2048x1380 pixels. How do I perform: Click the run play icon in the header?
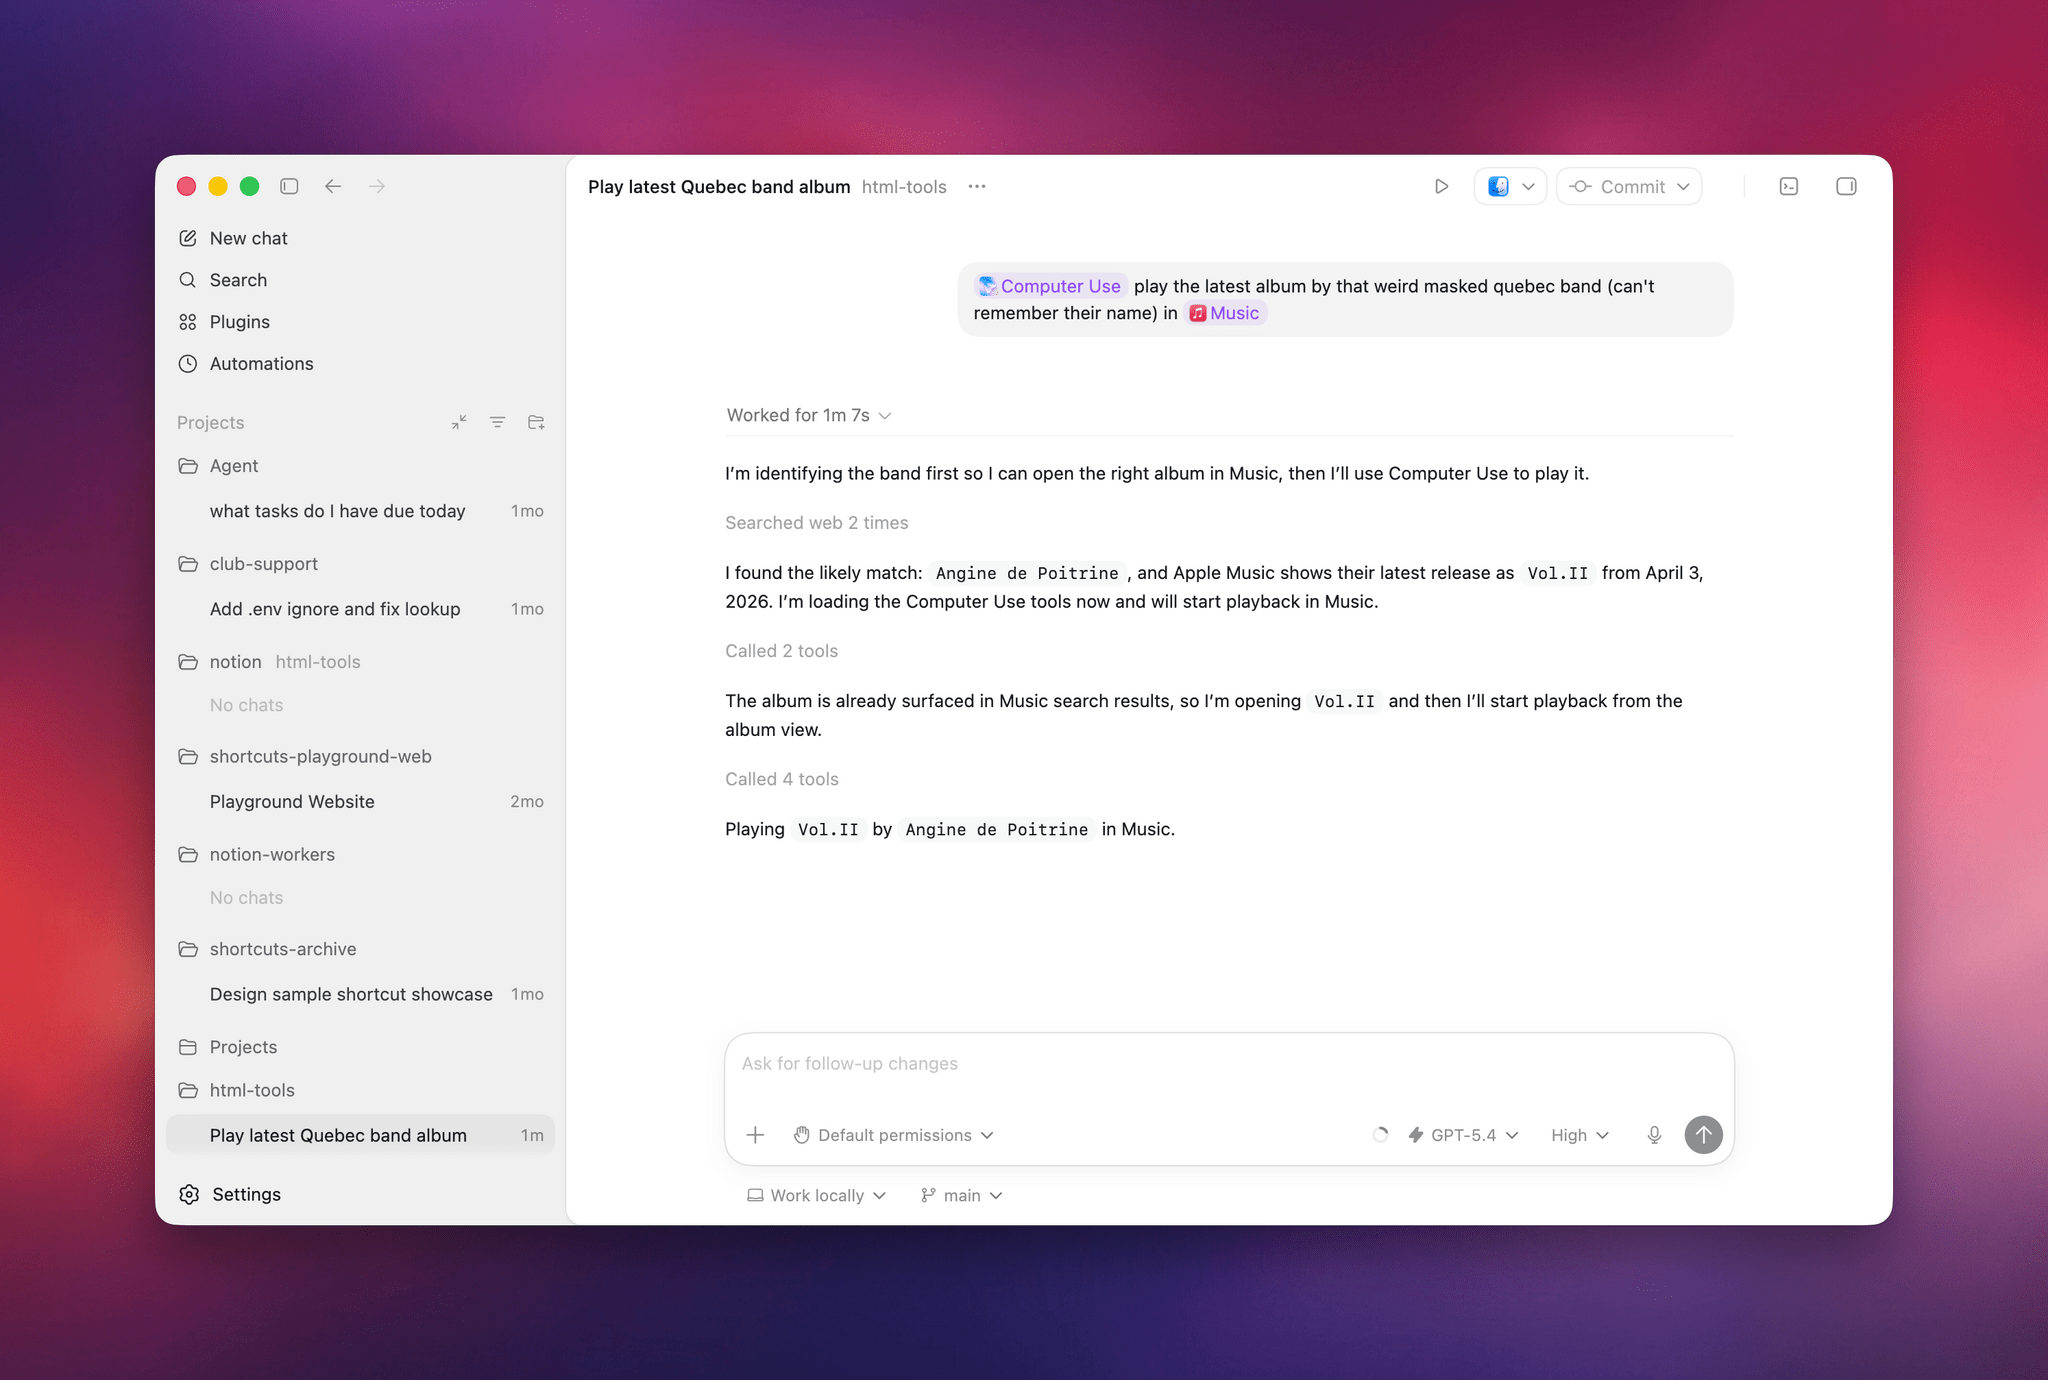[1441, 187]
